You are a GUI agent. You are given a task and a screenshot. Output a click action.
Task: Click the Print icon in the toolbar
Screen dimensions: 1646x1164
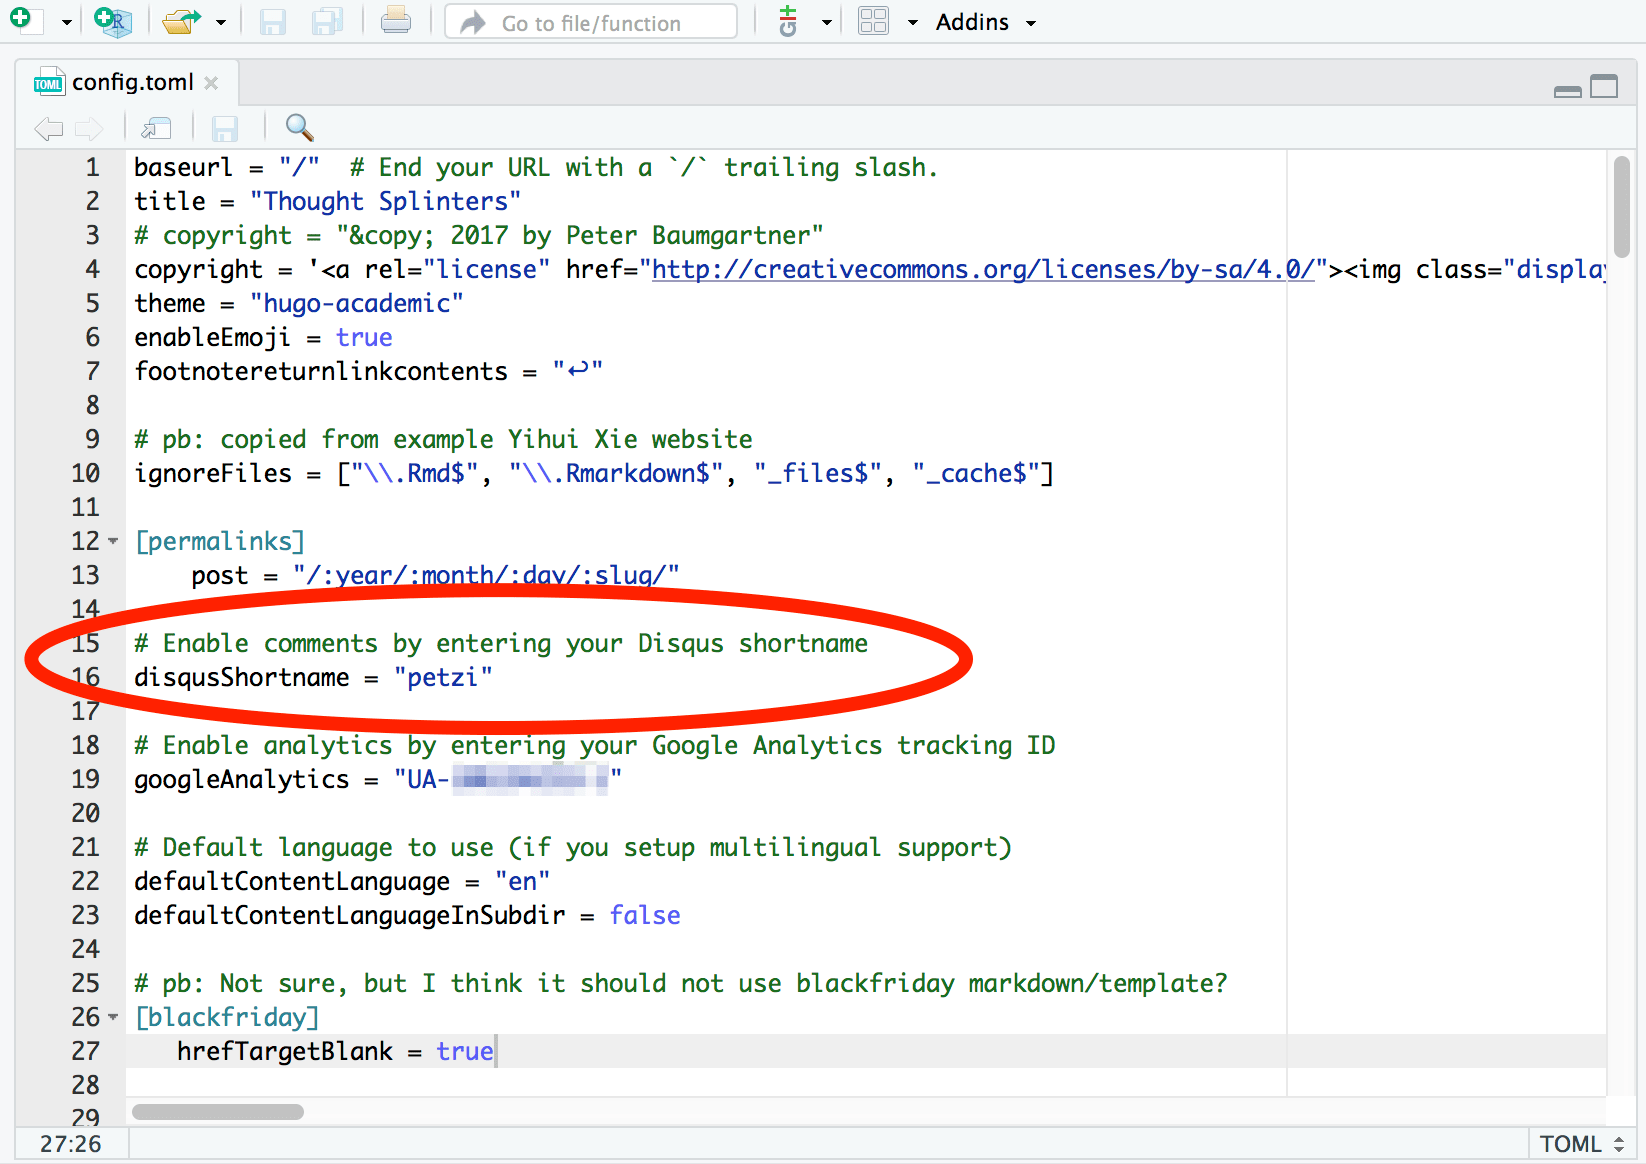395,21
